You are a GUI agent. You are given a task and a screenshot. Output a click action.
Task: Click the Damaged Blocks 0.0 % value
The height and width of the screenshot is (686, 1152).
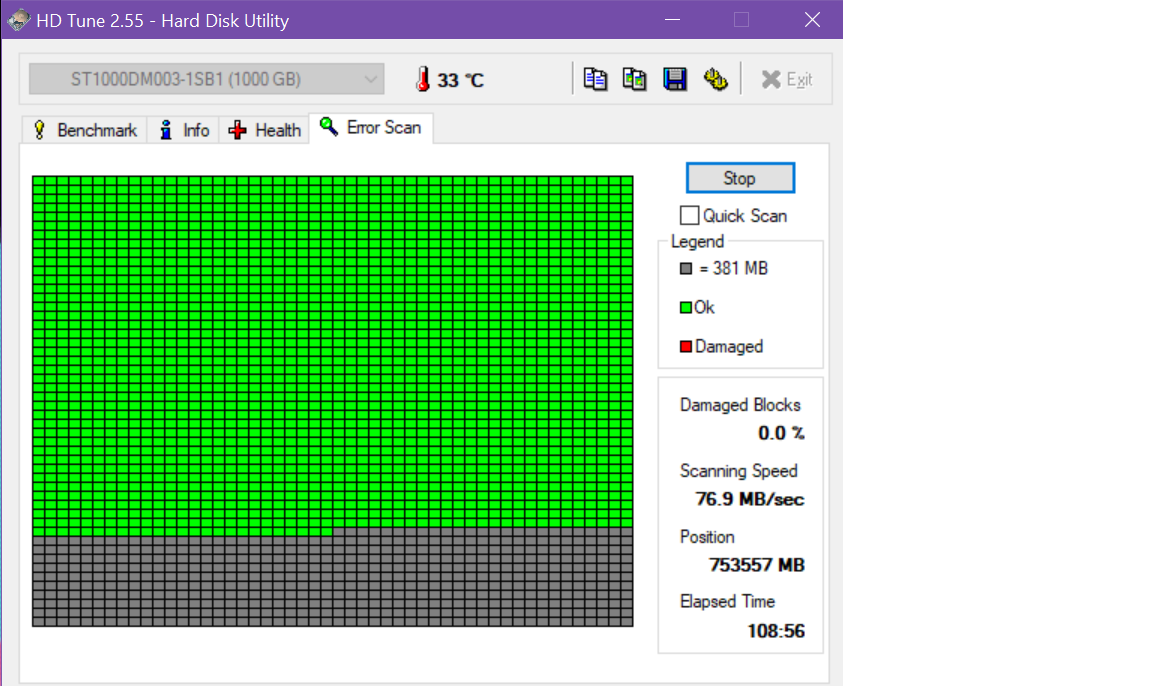pos(781,433)
